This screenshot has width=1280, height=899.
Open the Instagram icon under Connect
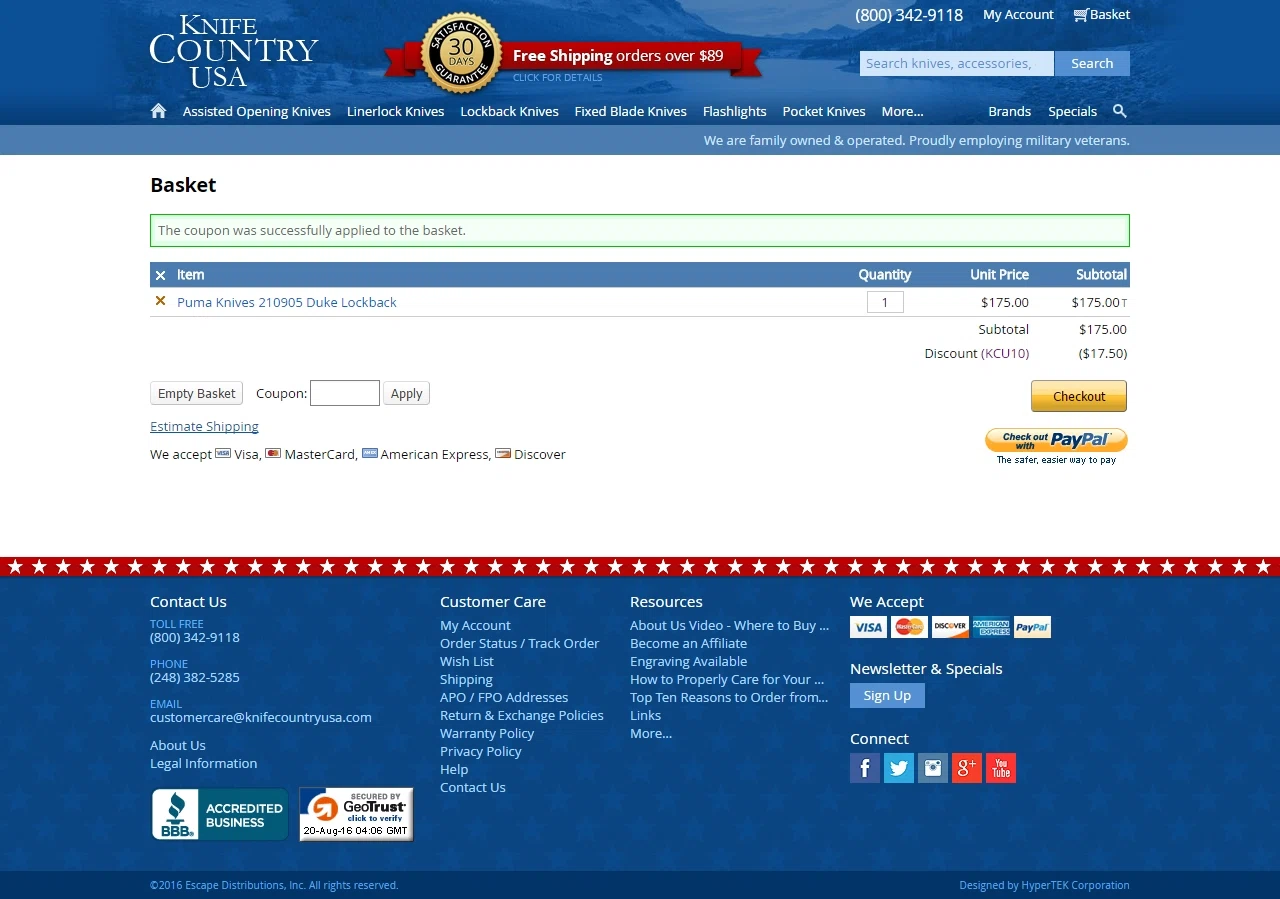click(933, 768)
